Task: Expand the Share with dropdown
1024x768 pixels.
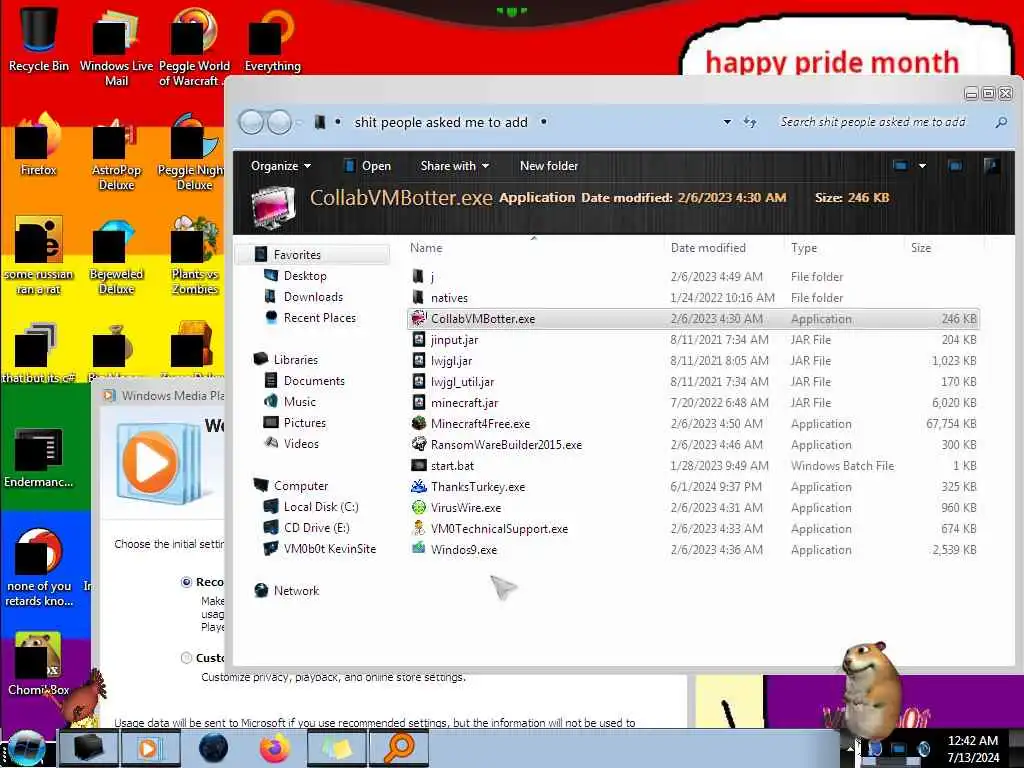Action: point(455,166)
